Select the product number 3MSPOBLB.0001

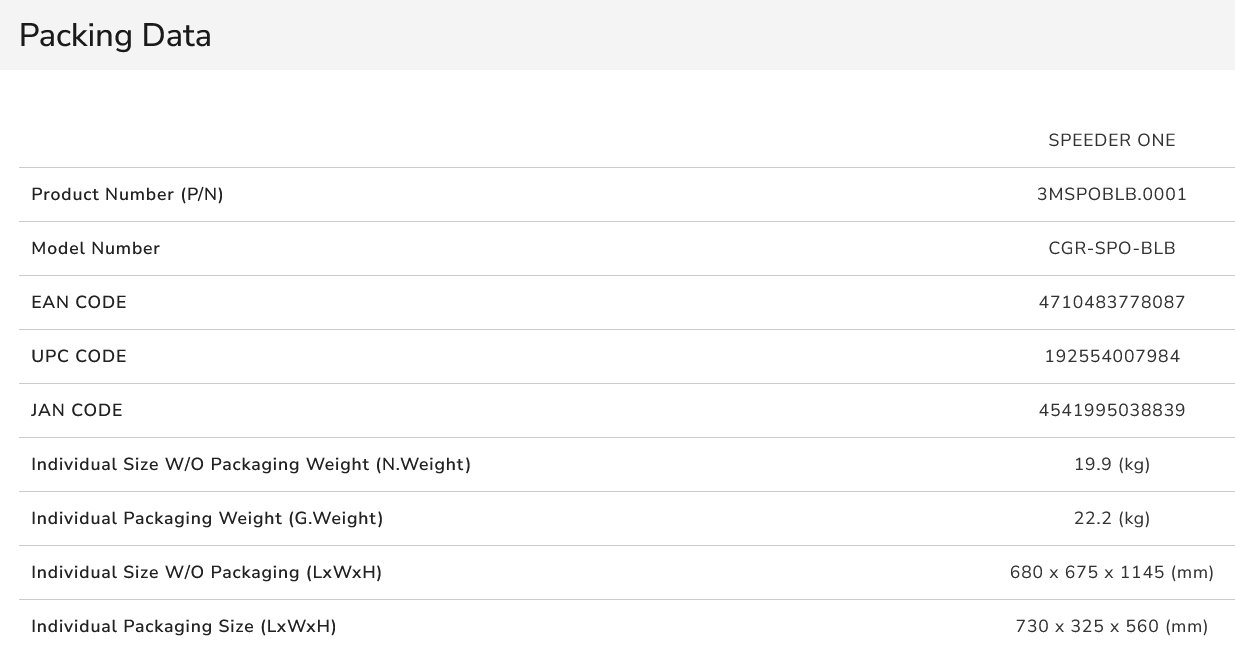[1111, 195]
